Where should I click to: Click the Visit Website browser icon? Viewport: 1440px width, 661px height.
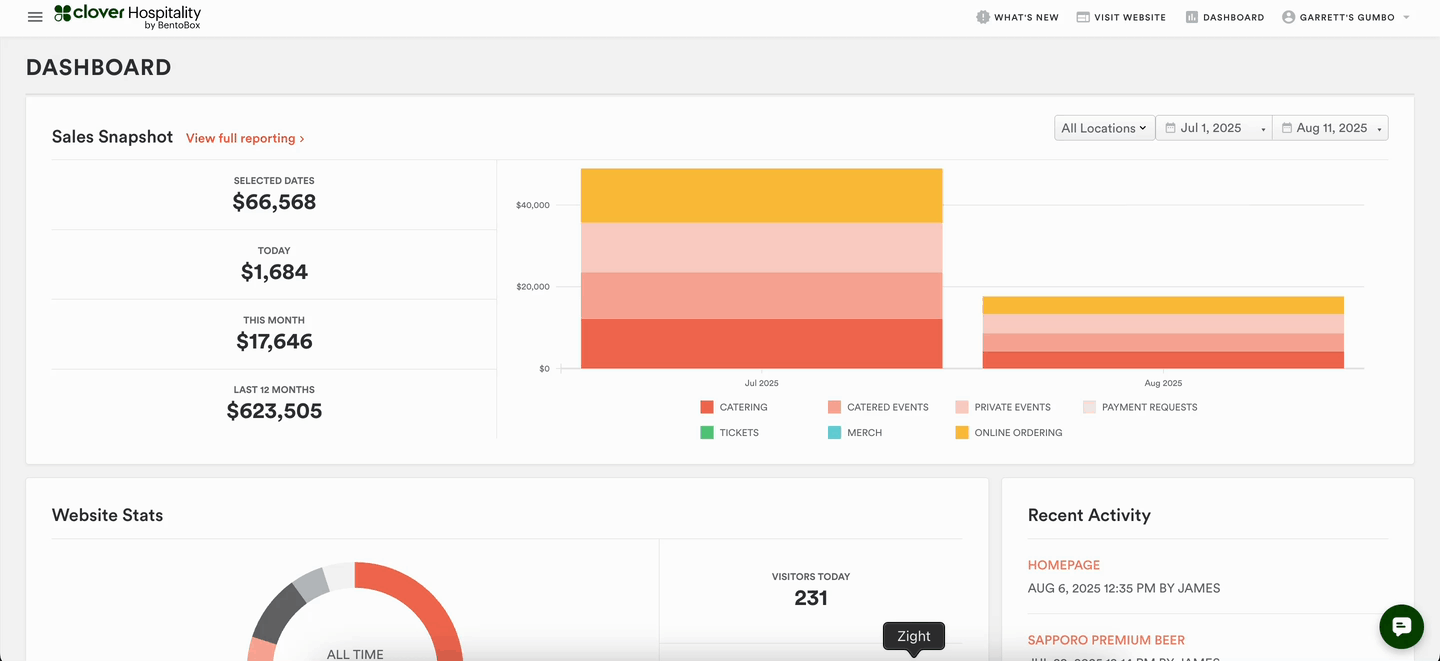click(1083, 17)
